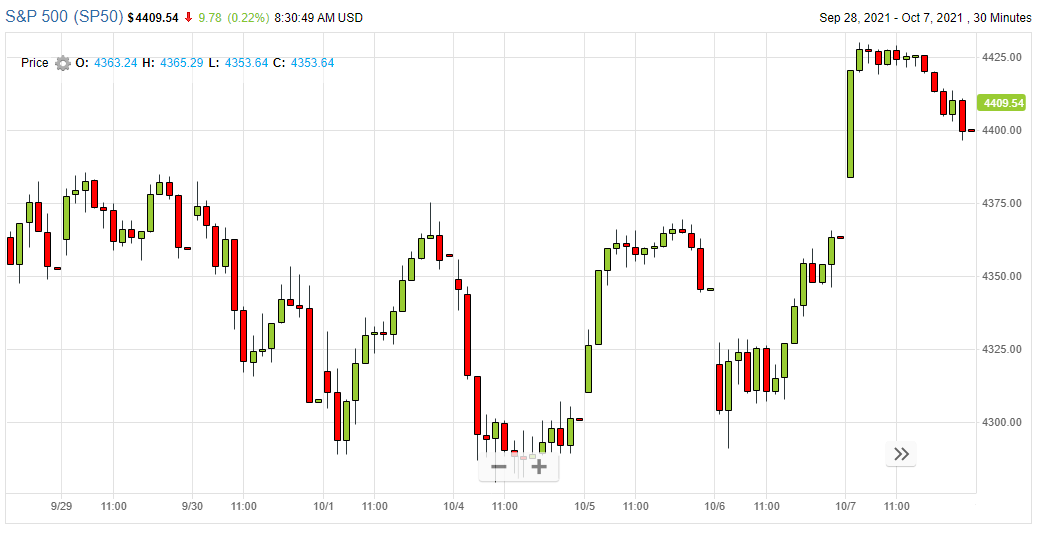1044x537 pixels.
Task: Click the 8:30:49 AM USD timestamp
Action: [x=318, y=18]
